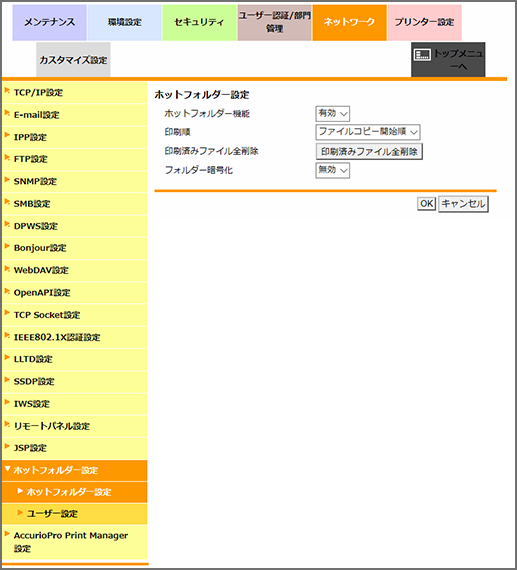
Task: Click arrow icon beside IPP設定
Action: tap(7, 135)
